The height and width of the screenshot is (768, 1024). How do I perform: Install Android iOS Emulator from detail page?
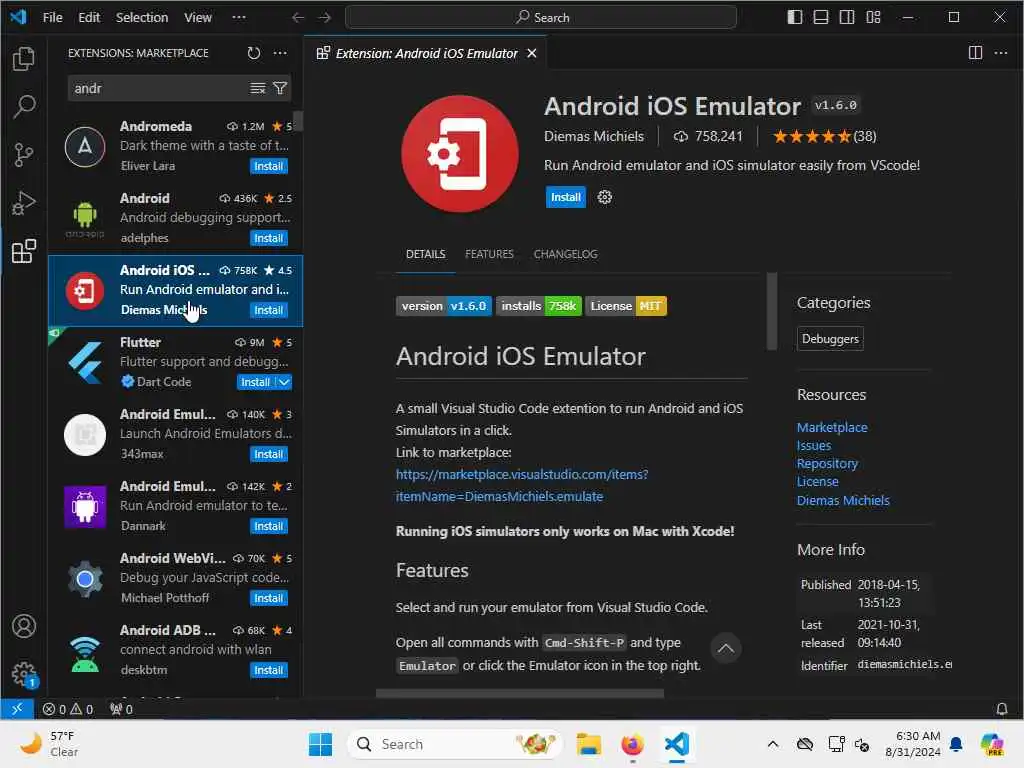[x=566, y=197]
